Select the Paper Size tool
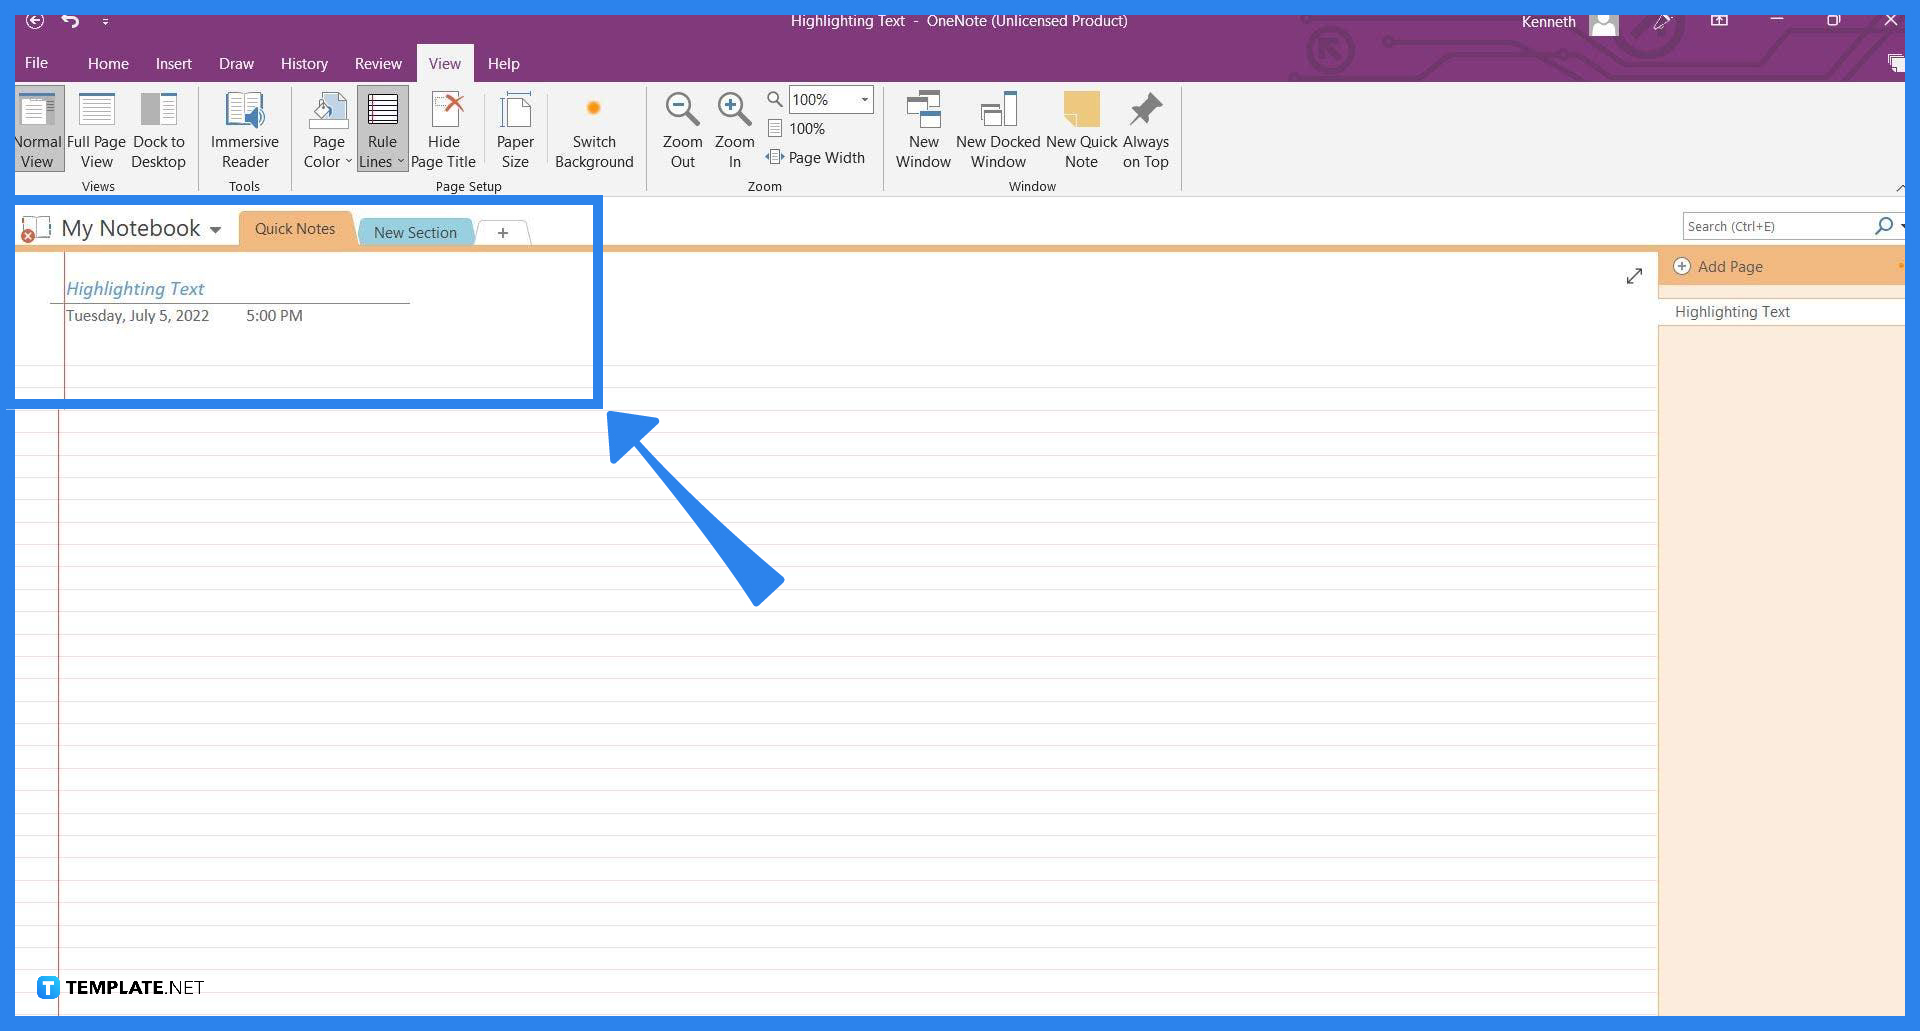Viewport: 1920px width, 1031px height. coord(515,128)
